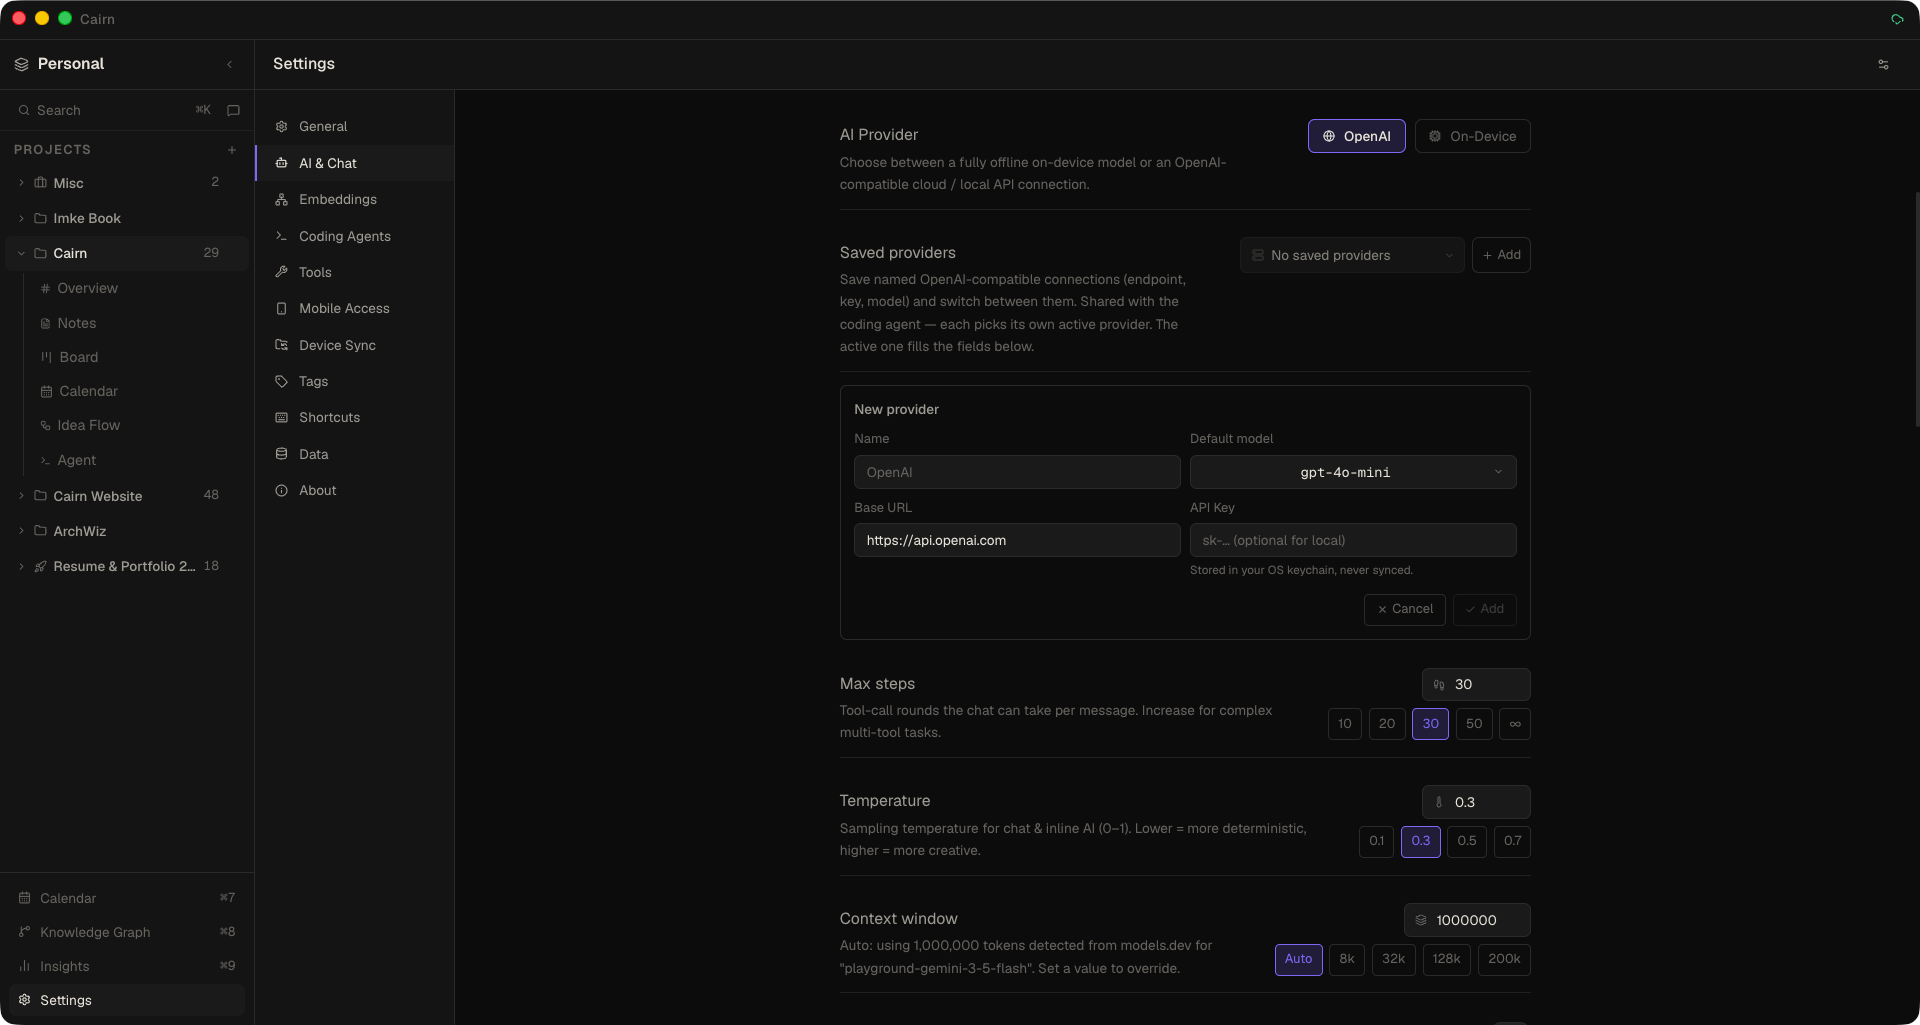Click the footer Calendar icon with ⌘7 shortcut
Screen dimensions: 1920x1025
pyautogui.click(x=25, y=898)
